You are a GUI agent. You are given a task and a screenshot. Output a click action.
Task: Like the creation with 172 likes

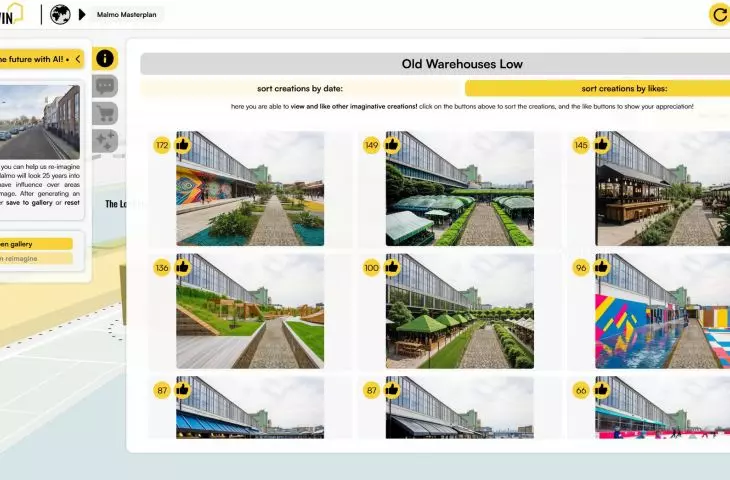point(182,145)
